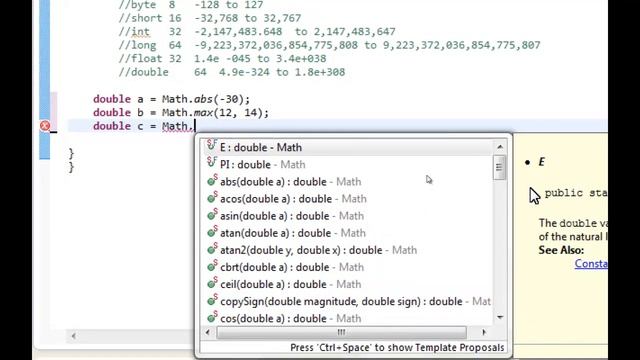The image size is (640, 360).
Task: Click the method icon beside atan(double a)
Action: point(212,231)
